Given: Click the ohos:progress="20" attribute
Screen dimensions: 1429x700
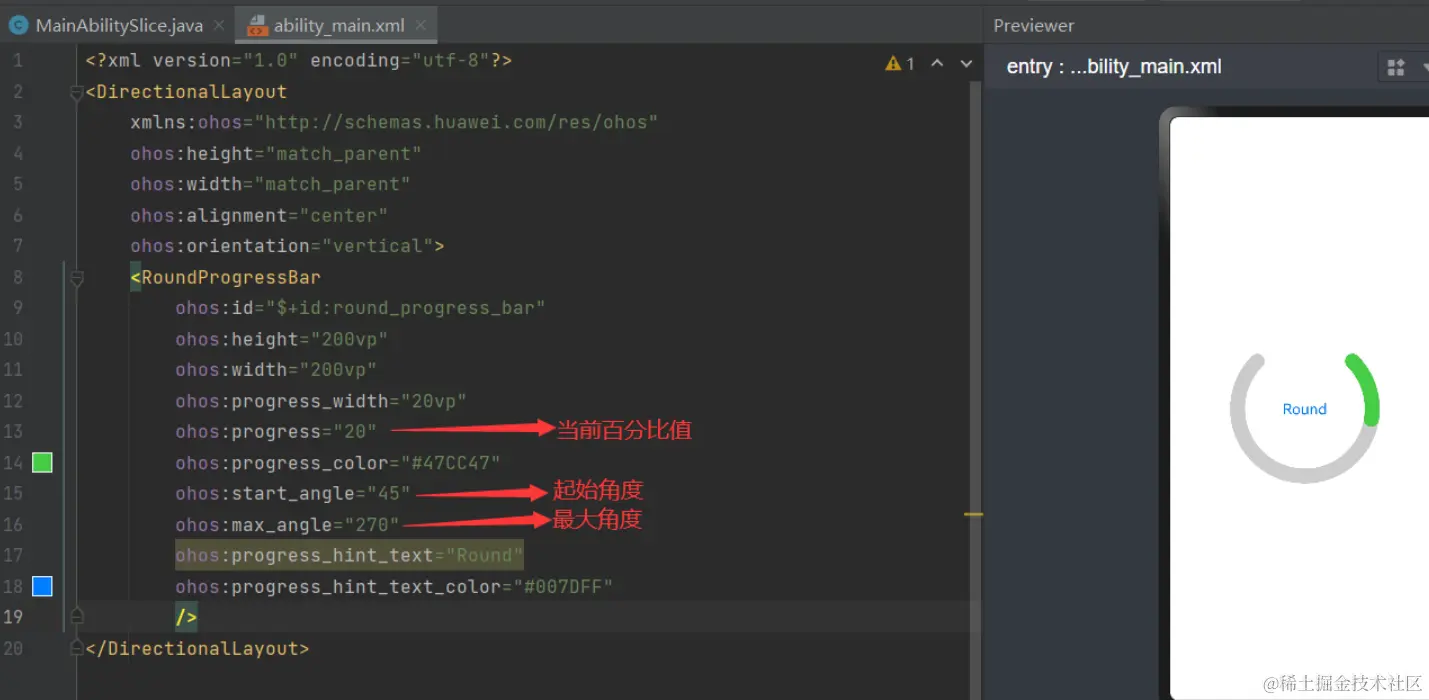Looking at the screenshot, I should tap(276, 432).
